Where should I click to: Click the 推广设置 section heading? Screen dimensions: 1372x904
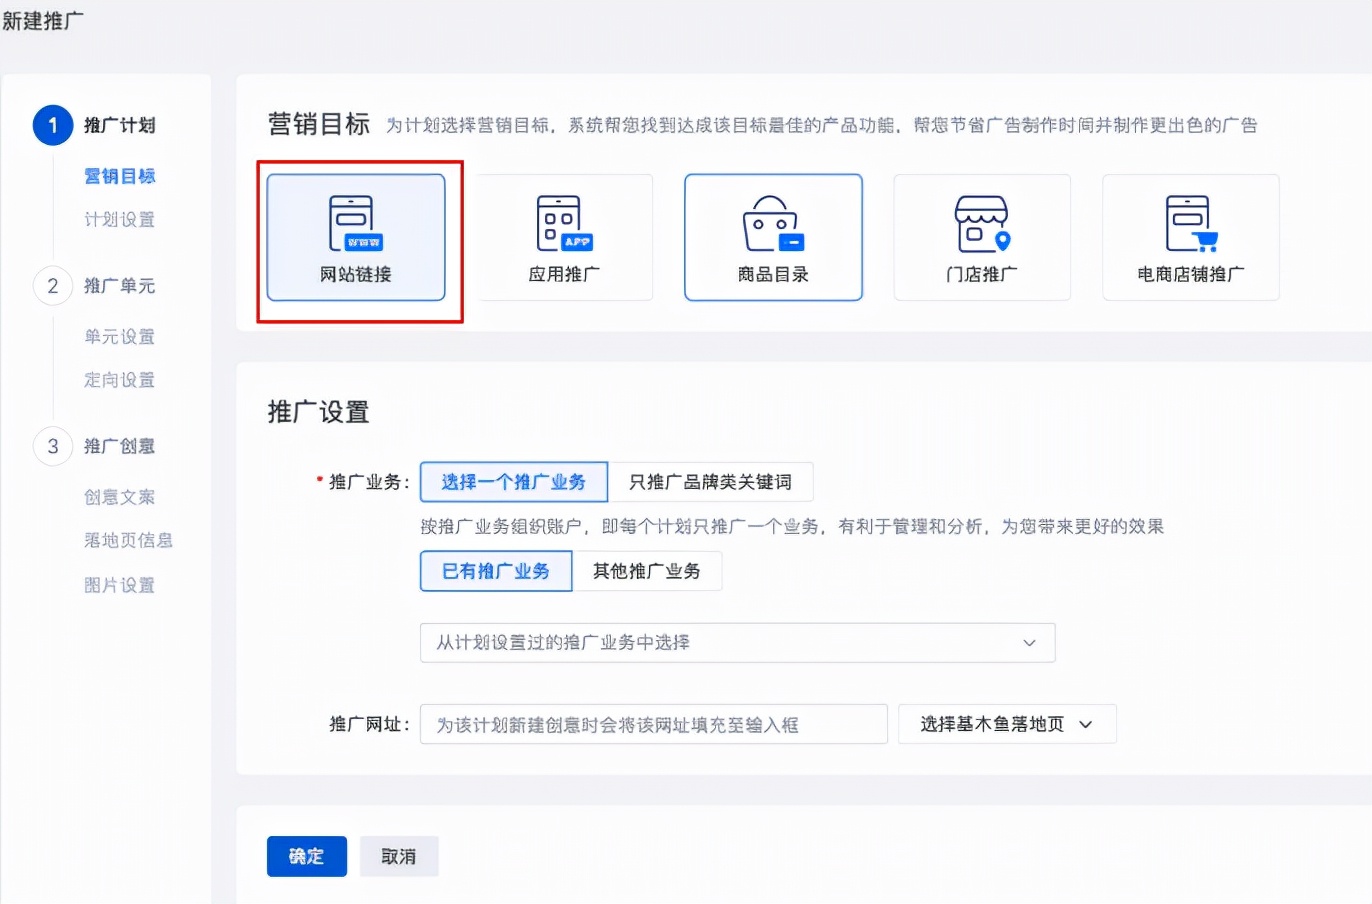tap(319, 412)
